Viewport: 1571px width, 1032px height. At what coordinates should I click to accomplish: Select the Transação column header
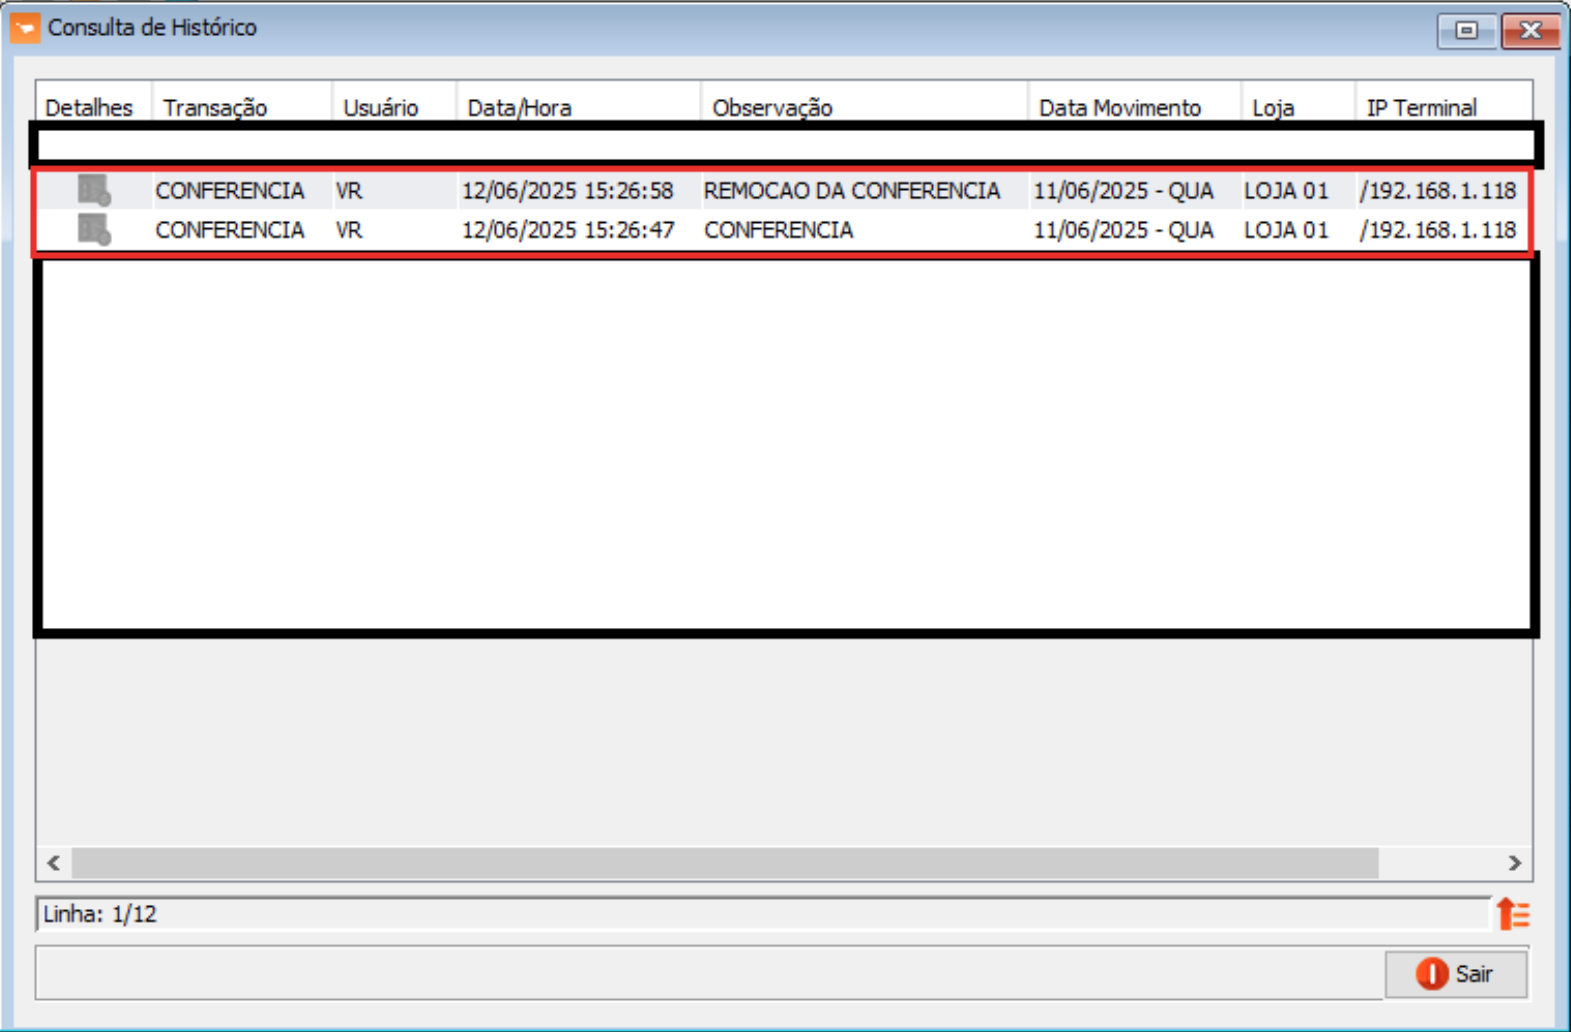[x=215, y=107]
